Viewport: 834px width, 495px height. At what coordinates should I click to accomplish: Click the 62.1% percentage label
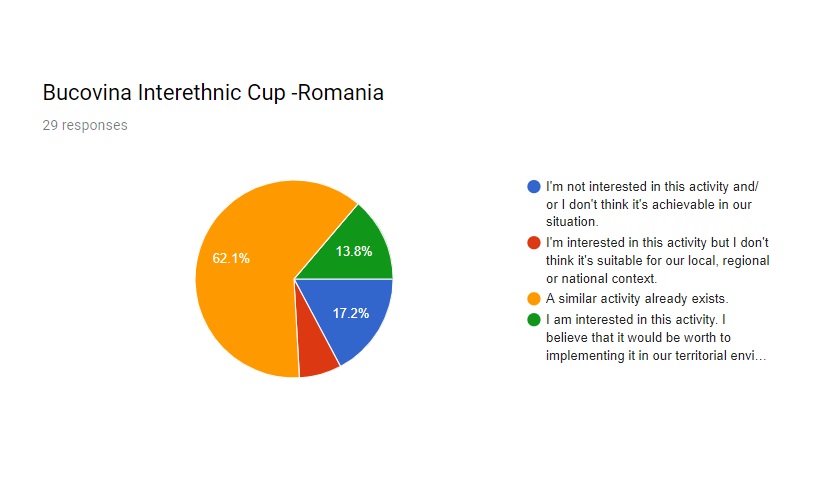231,258
